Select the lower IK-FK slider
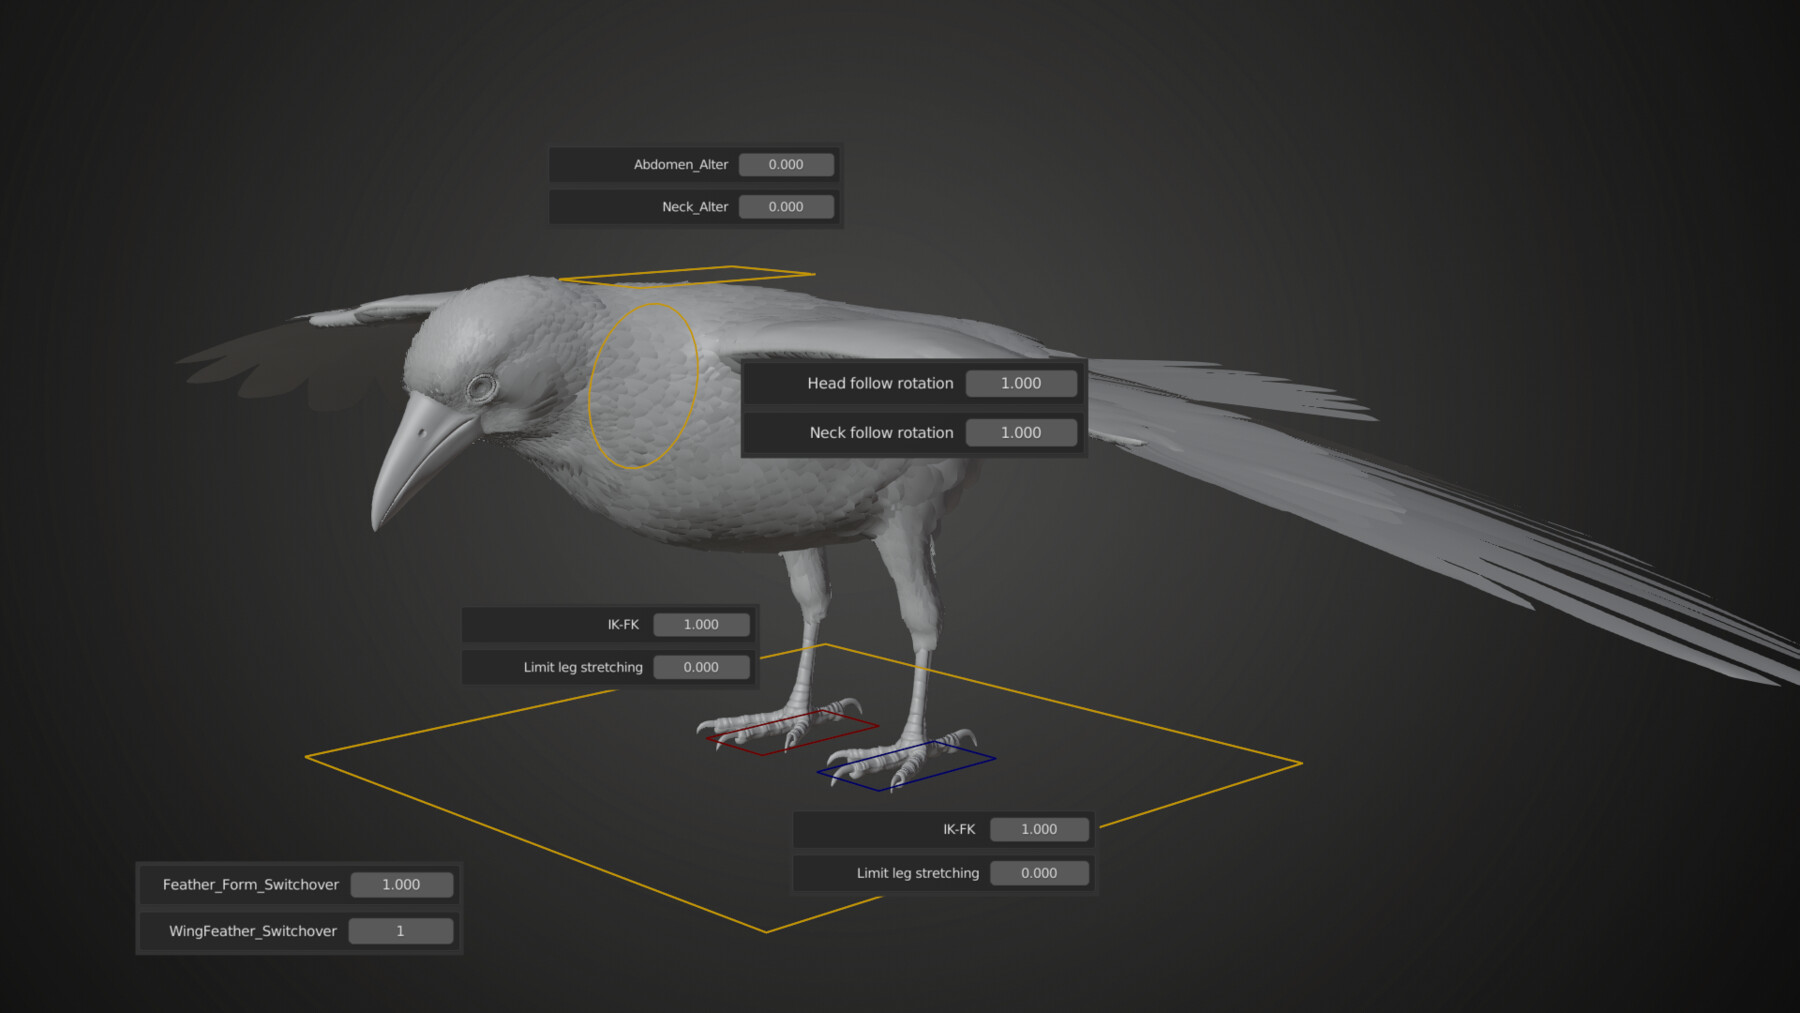1800x1013 pixels. click(x=1039, y=828)
